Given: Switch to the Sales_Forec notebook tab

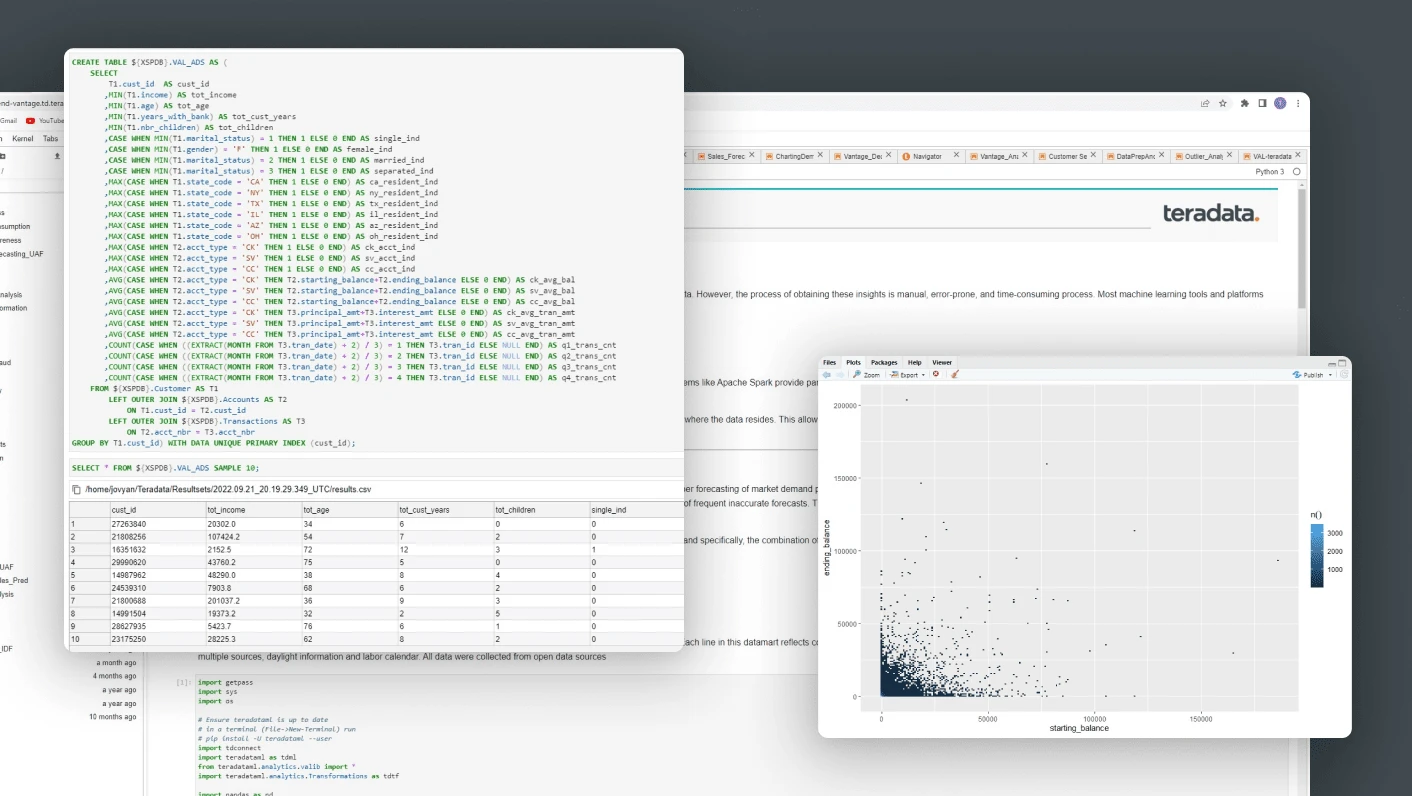Looking at the screenshot, I should pyautogui.click(x=724, y=157).
